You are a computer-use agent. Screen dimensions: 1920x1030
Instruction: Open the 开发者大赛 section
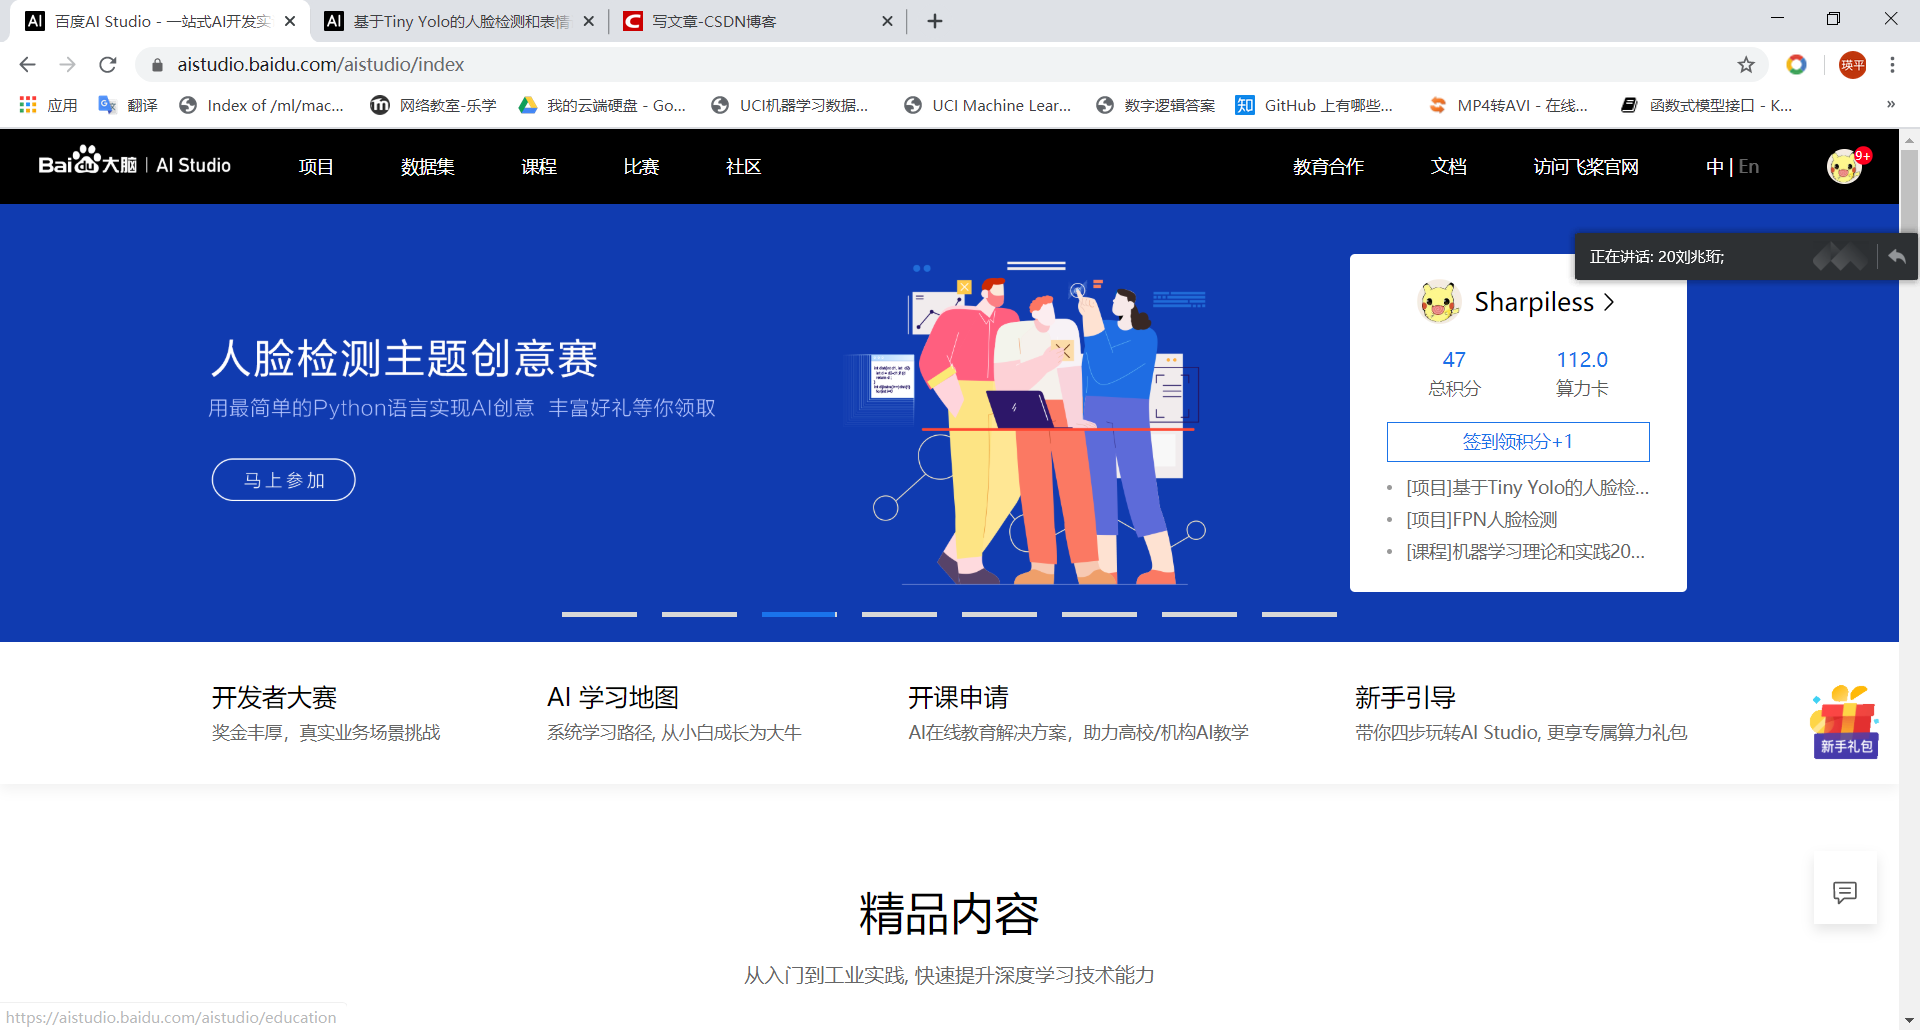[326, 713]
